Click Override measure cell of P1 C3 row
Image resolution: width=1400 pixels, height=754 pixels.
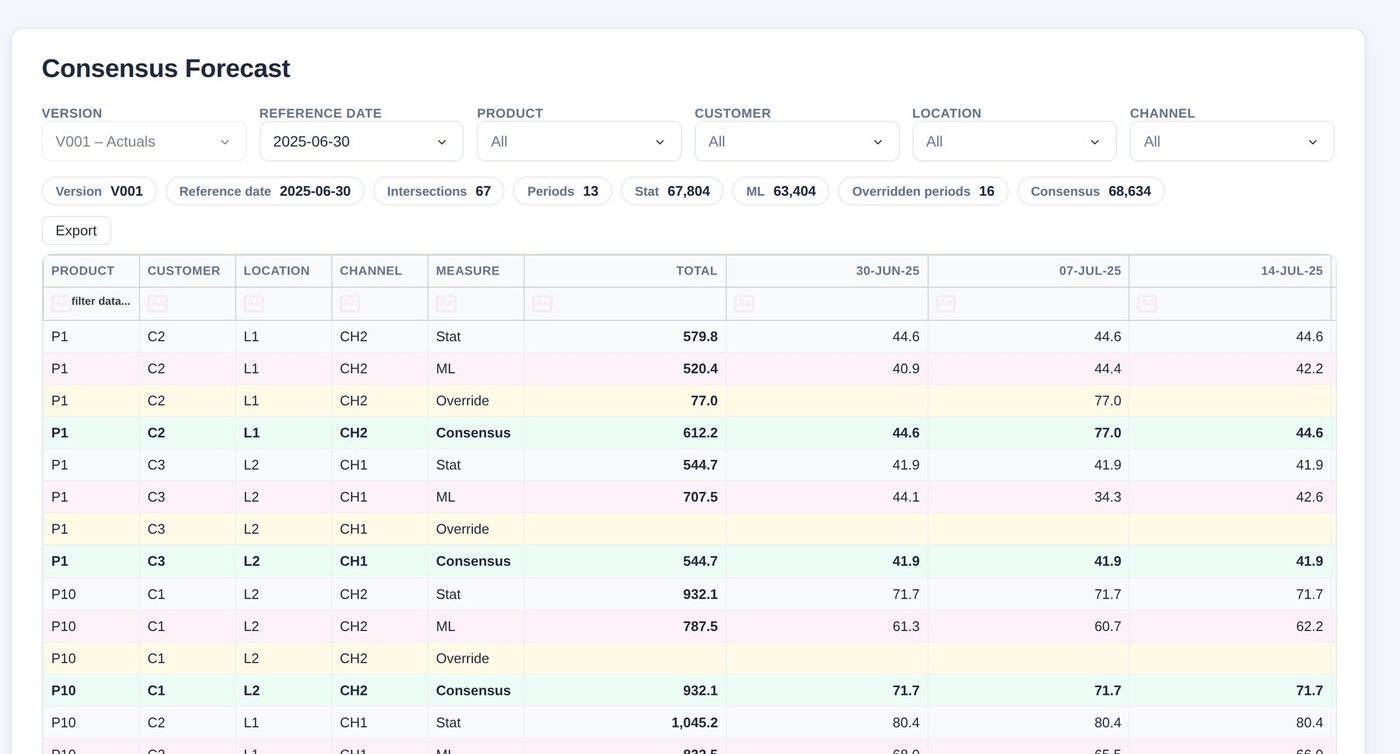(x=475, y=529)
